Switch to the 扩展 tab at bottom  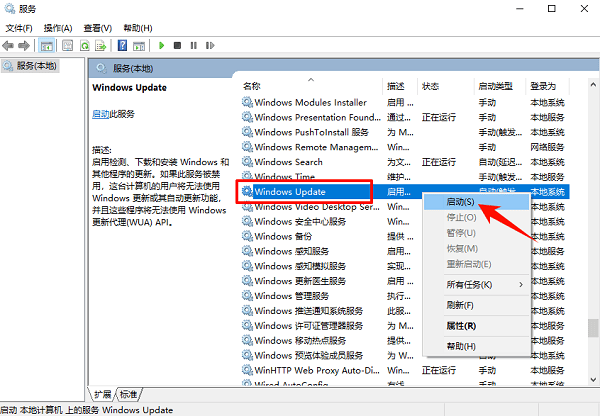tap(103, 394)
